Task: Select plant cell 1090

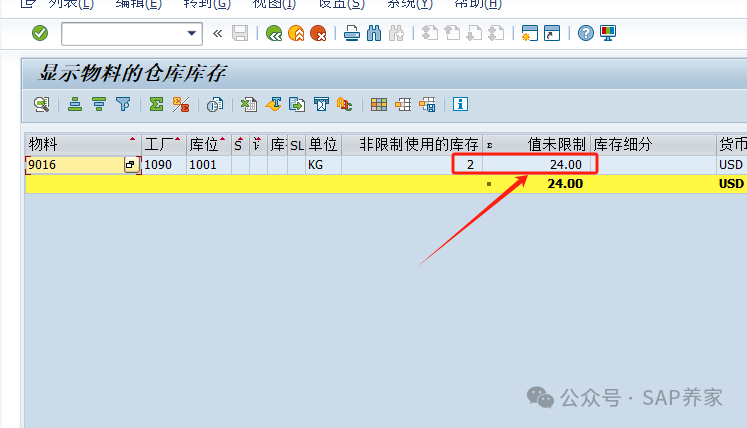Action: [163, 164]
